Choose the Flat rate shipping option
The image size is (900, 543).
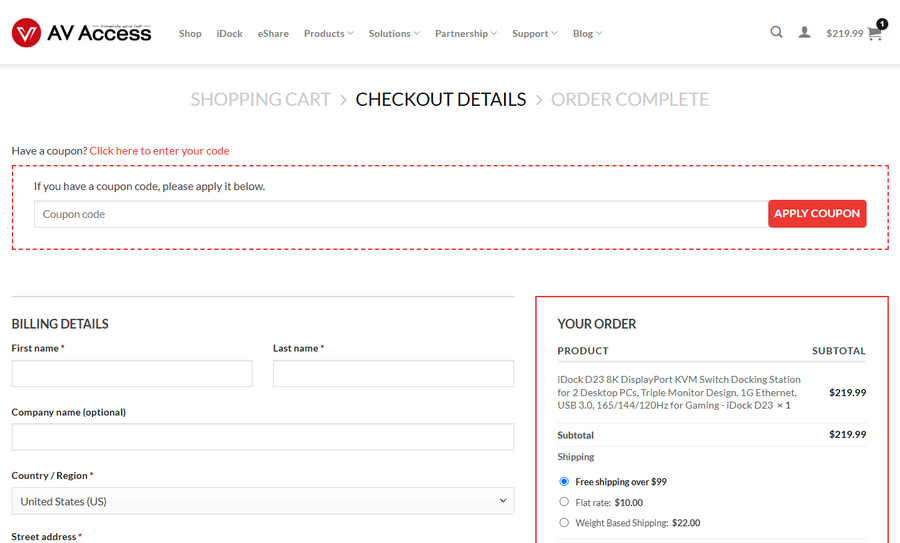pyautogui.click(x=564, y=502)
